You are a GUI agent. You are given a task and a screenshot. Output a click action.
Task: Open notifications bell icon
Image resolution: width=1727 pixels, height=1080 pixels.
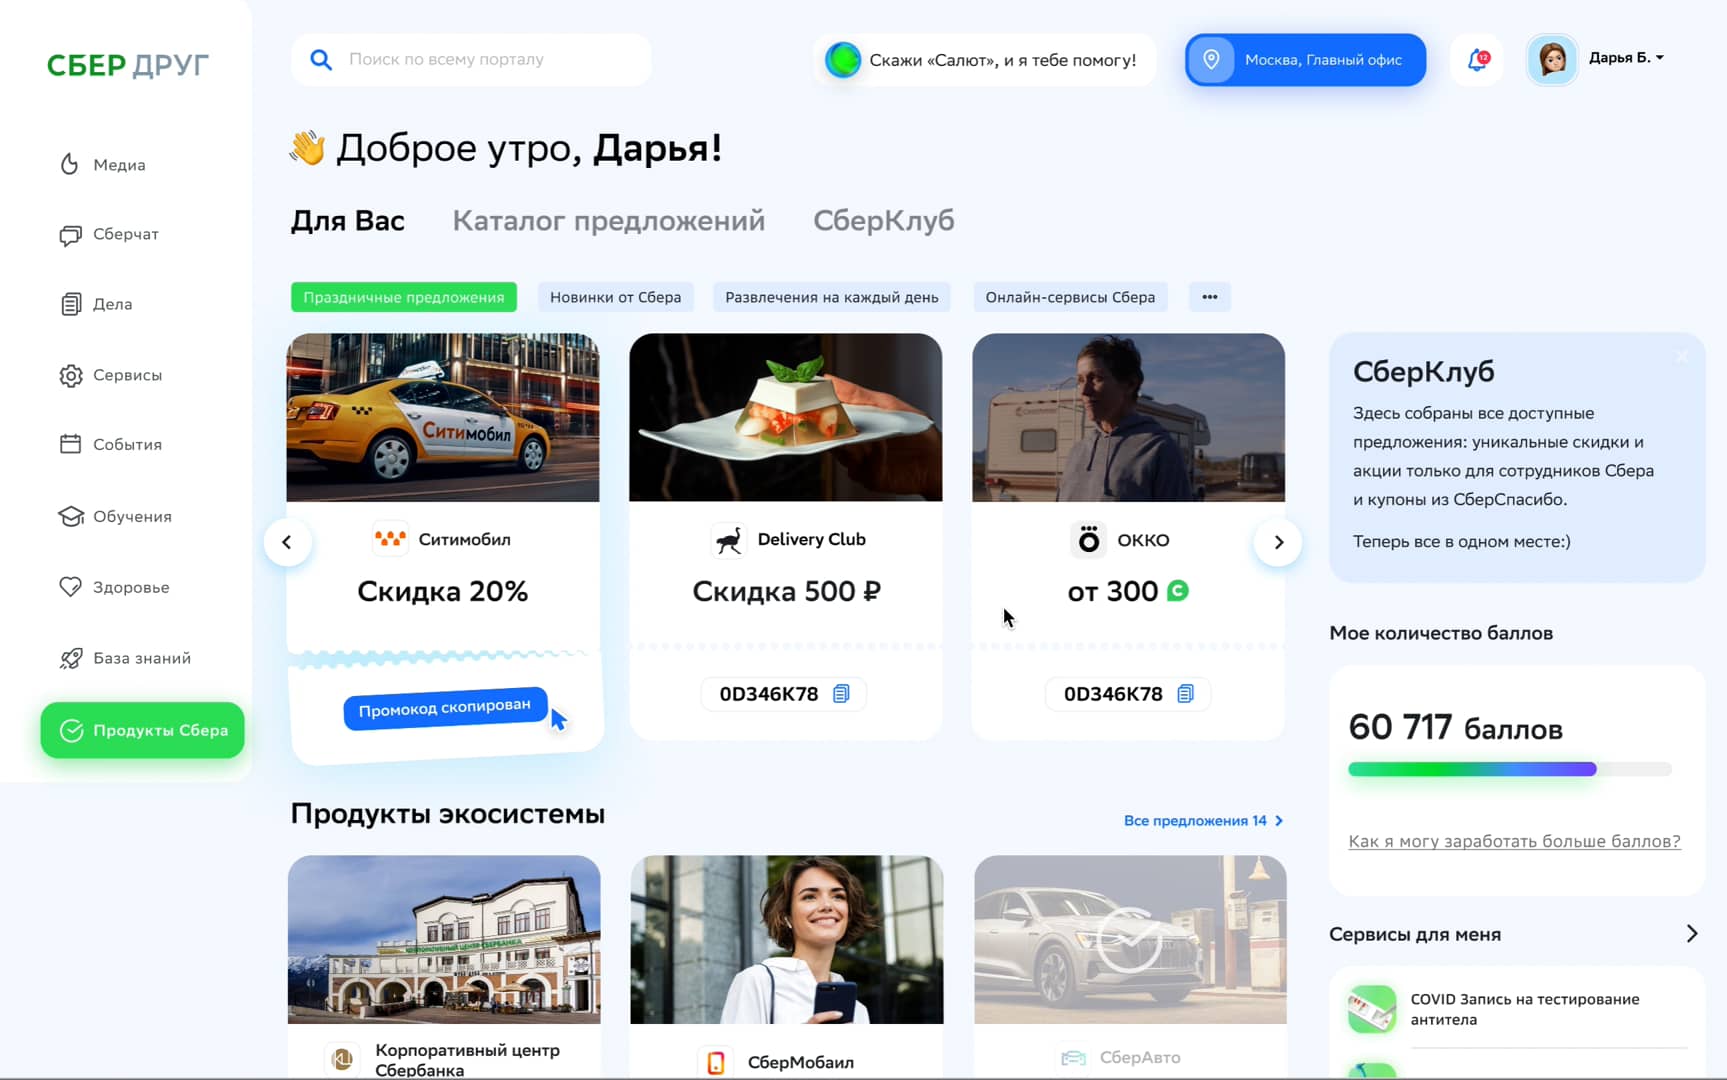1477,60
